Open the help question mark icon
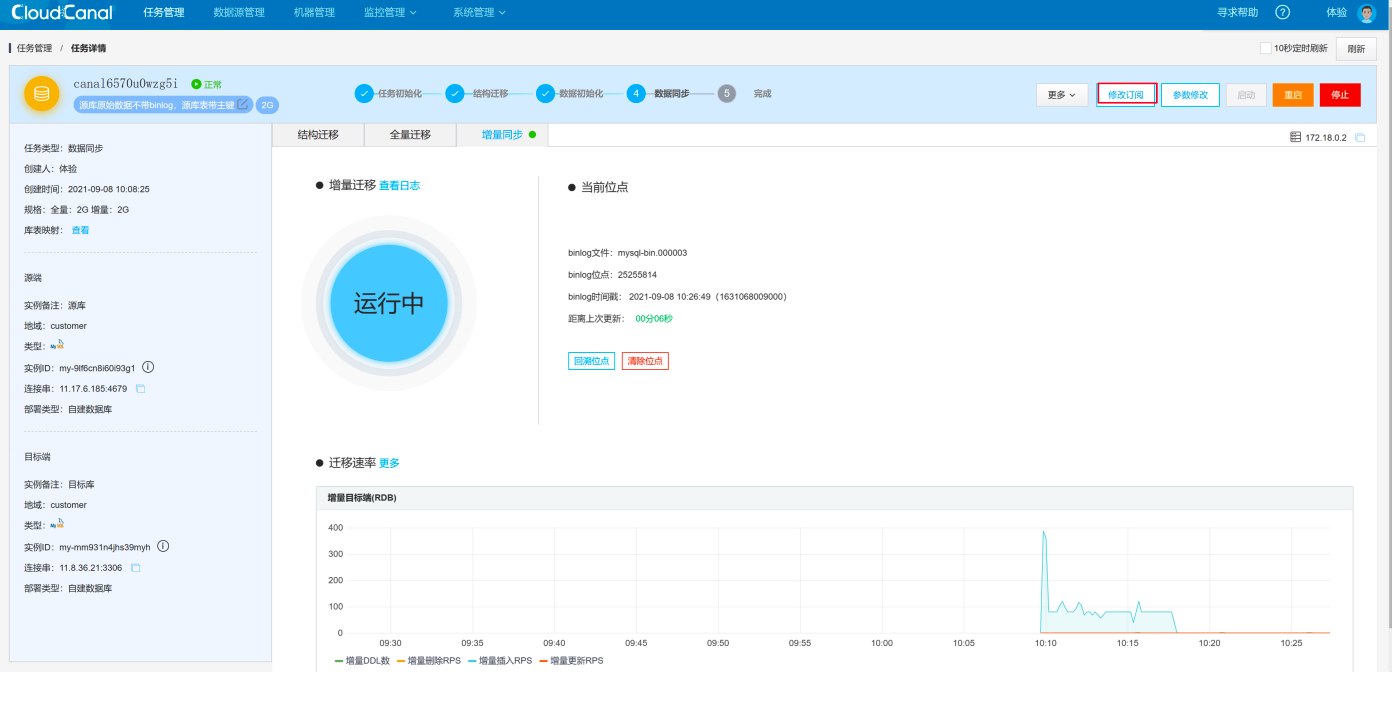 (1283, 12)
